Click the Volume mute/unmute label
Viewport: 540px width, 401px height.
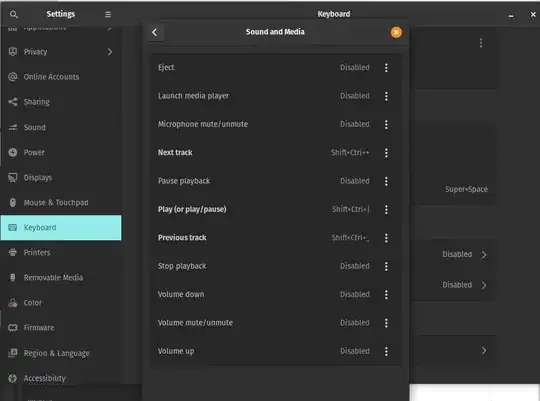pyautogui.click(x=195, y=323)
